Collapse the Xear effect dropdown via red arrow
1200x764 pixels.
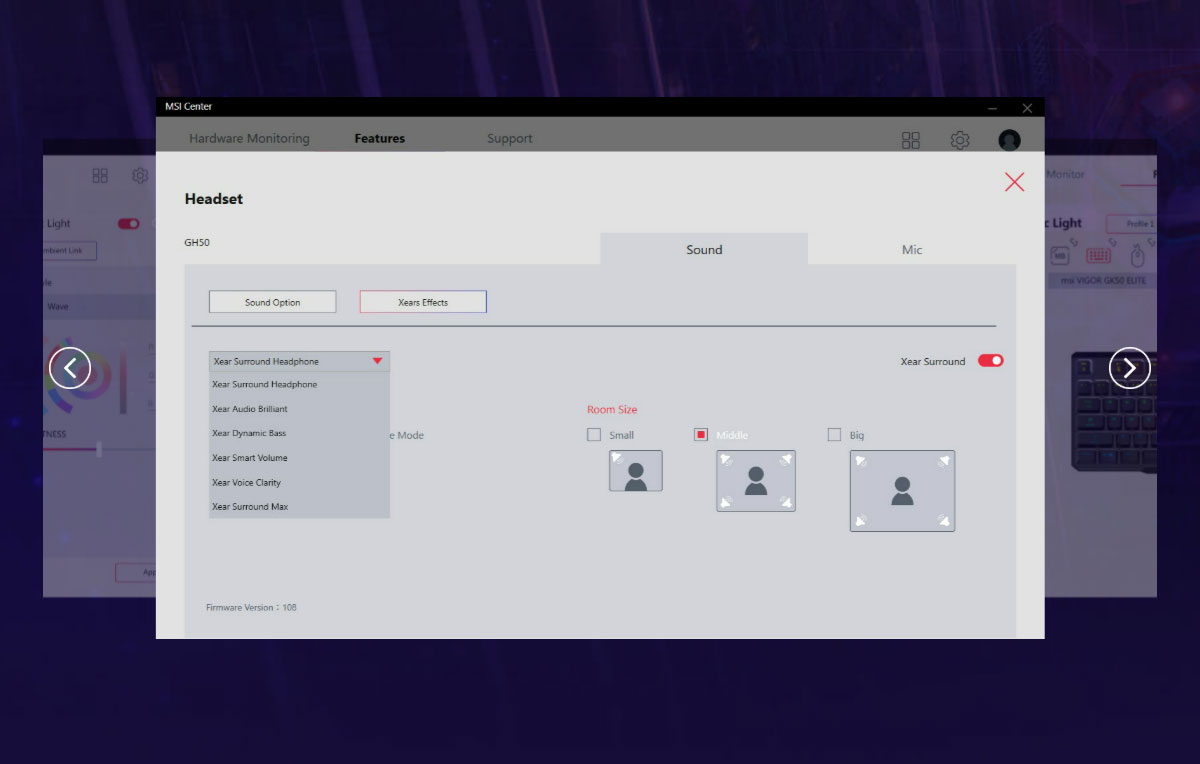tap(377, 361)
